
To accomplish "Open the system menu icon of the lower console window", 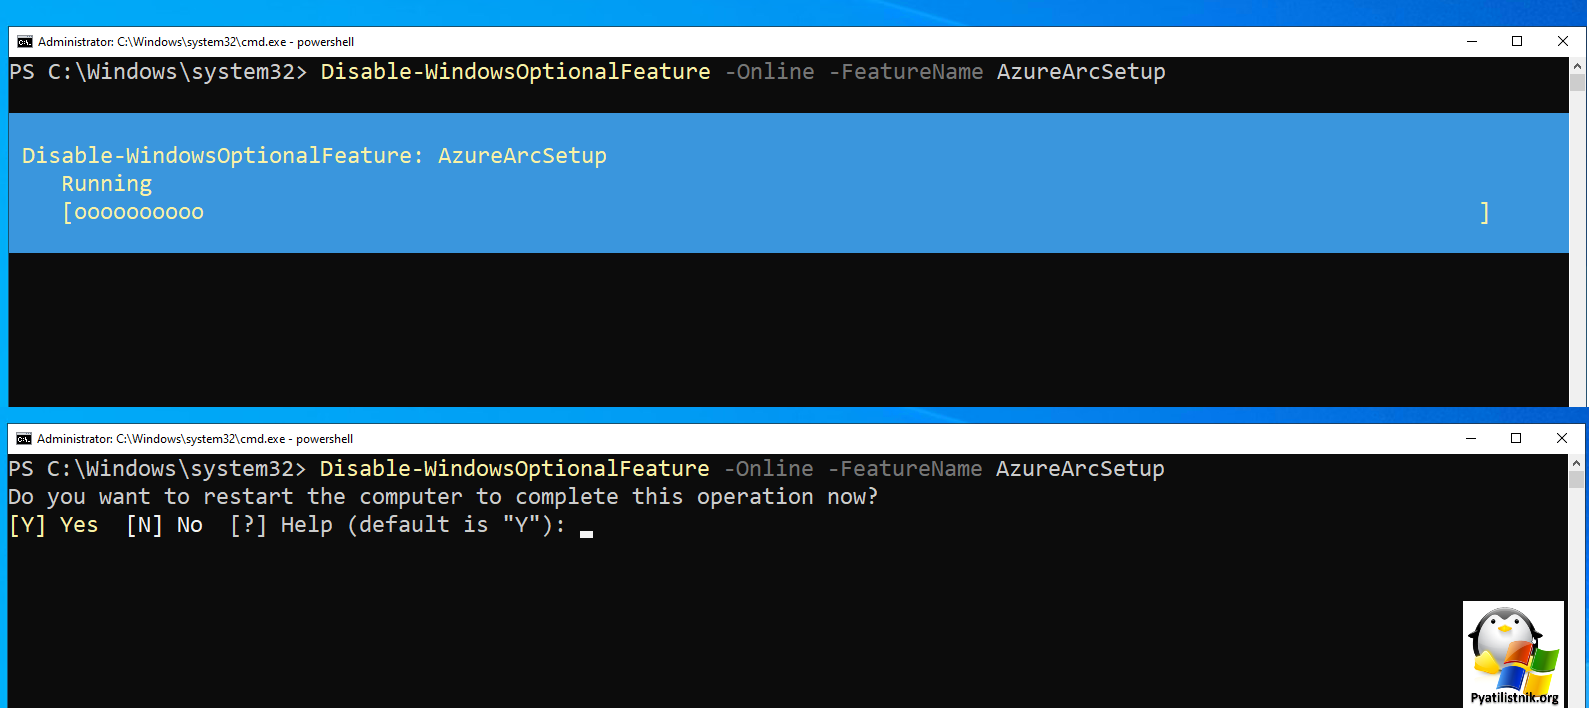I will coord(24,439).
